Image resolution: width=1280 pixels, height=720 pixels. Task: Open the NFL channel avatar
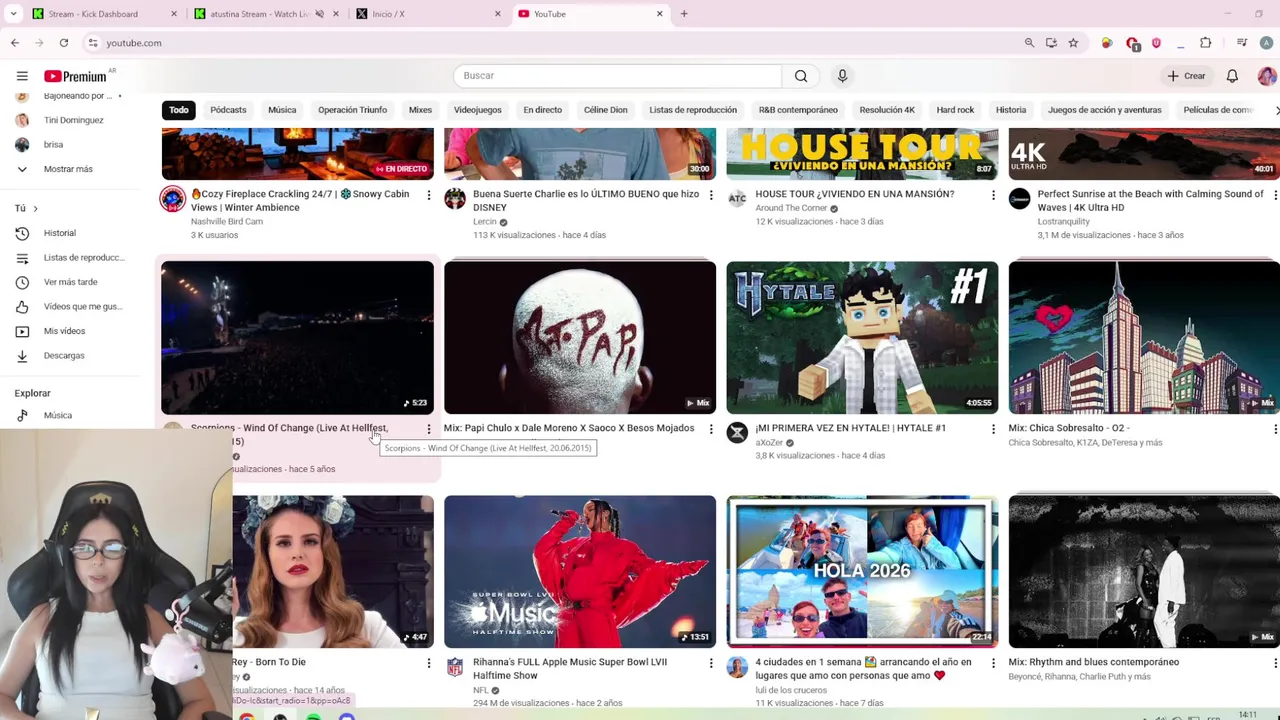455,666
